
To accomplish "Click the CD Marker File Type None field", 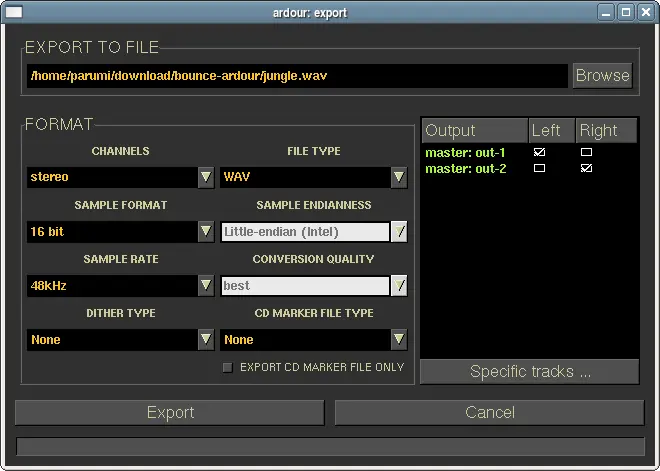I will point(305,339).
